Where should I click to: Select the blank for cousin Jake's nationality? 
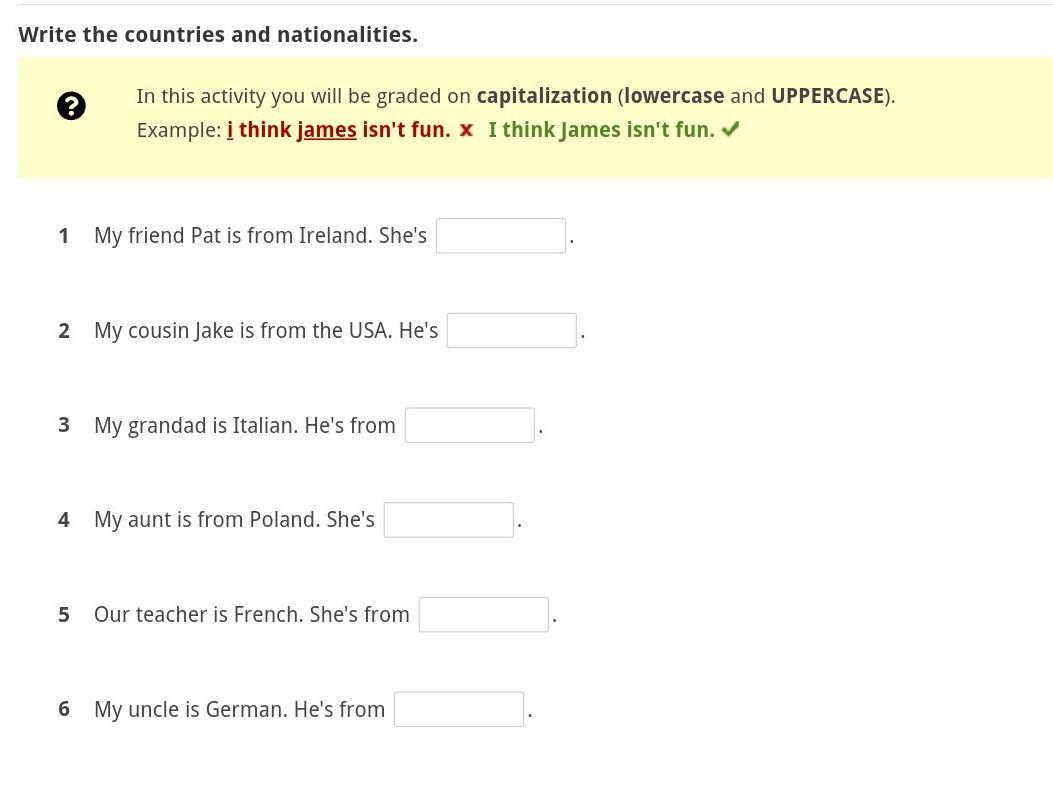(x=511, y=331)
